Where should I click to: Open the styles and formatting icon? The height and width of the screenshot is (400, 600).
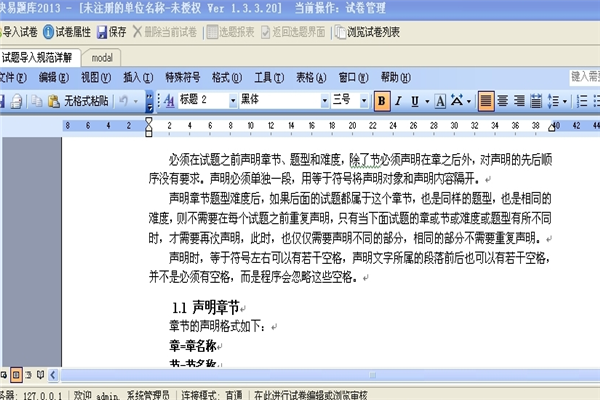(x=169, y=101)
